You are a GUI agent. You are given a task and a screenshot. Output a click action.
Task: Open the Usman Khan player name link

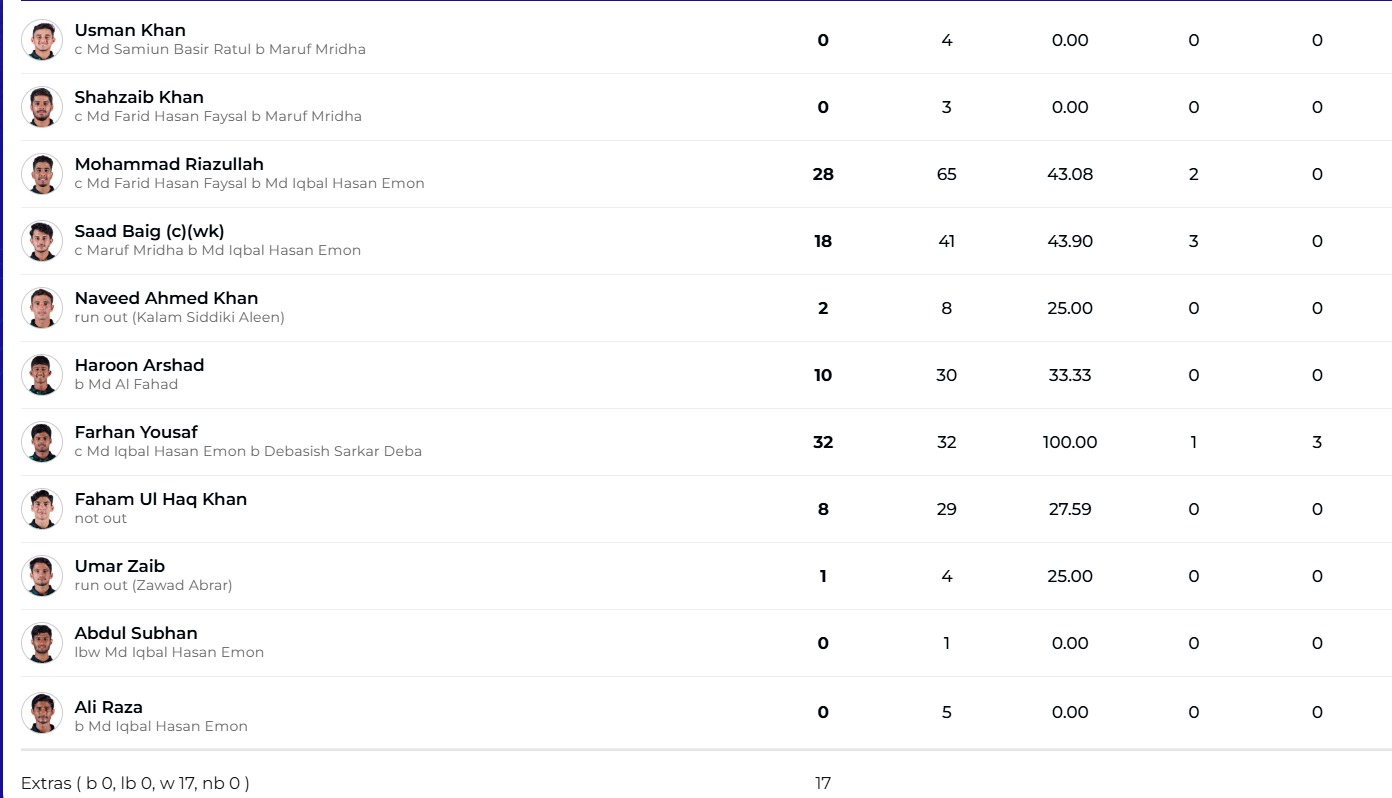130,30
